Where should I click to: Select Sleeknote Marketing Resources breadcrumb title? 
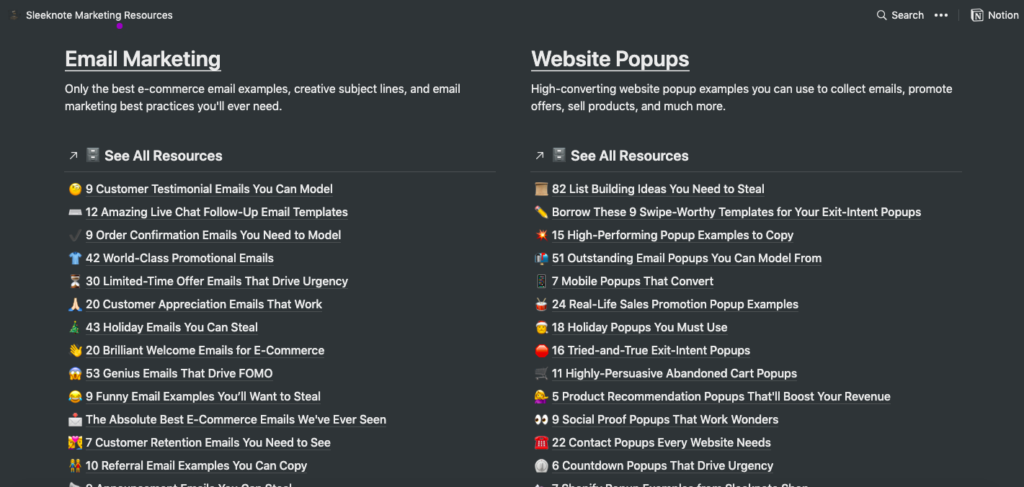pos(99,15)
